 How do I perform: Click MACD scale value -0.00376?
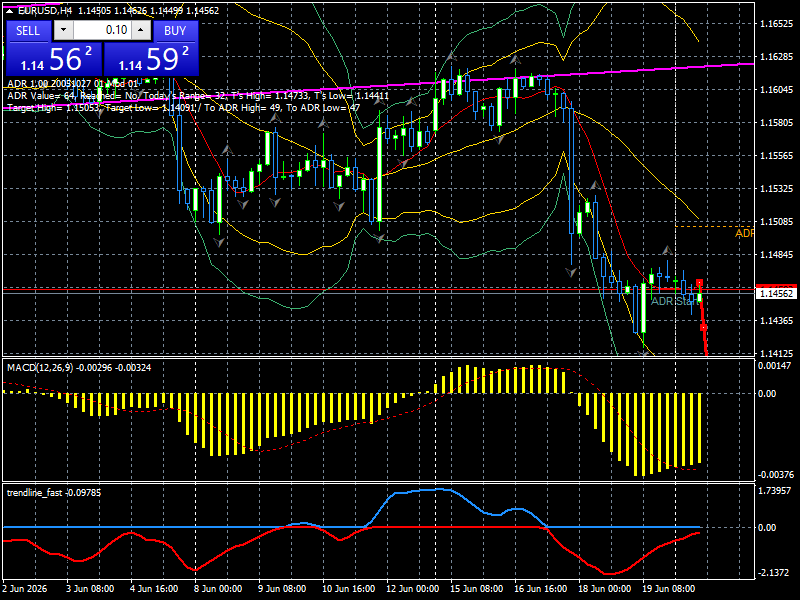tap(776, 475)
